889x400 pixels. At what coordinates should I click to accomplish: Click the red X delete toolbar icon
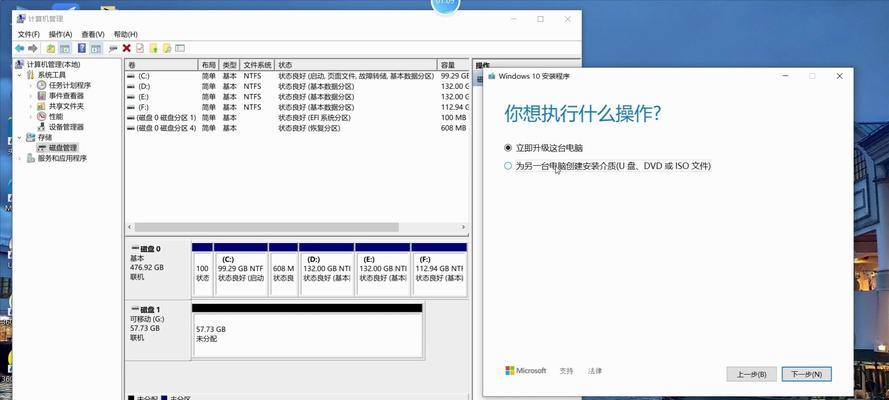[x=126, y=49]
